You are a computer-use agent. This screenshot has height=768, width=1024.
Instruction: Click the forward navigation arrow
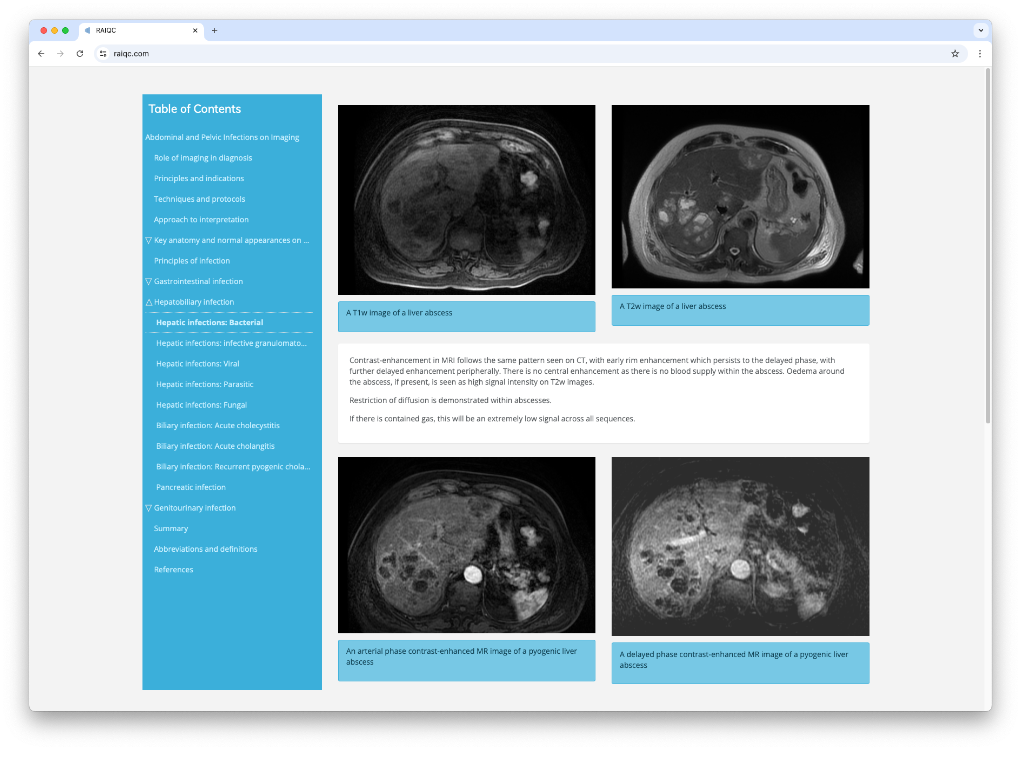click(x=60, y=53)
